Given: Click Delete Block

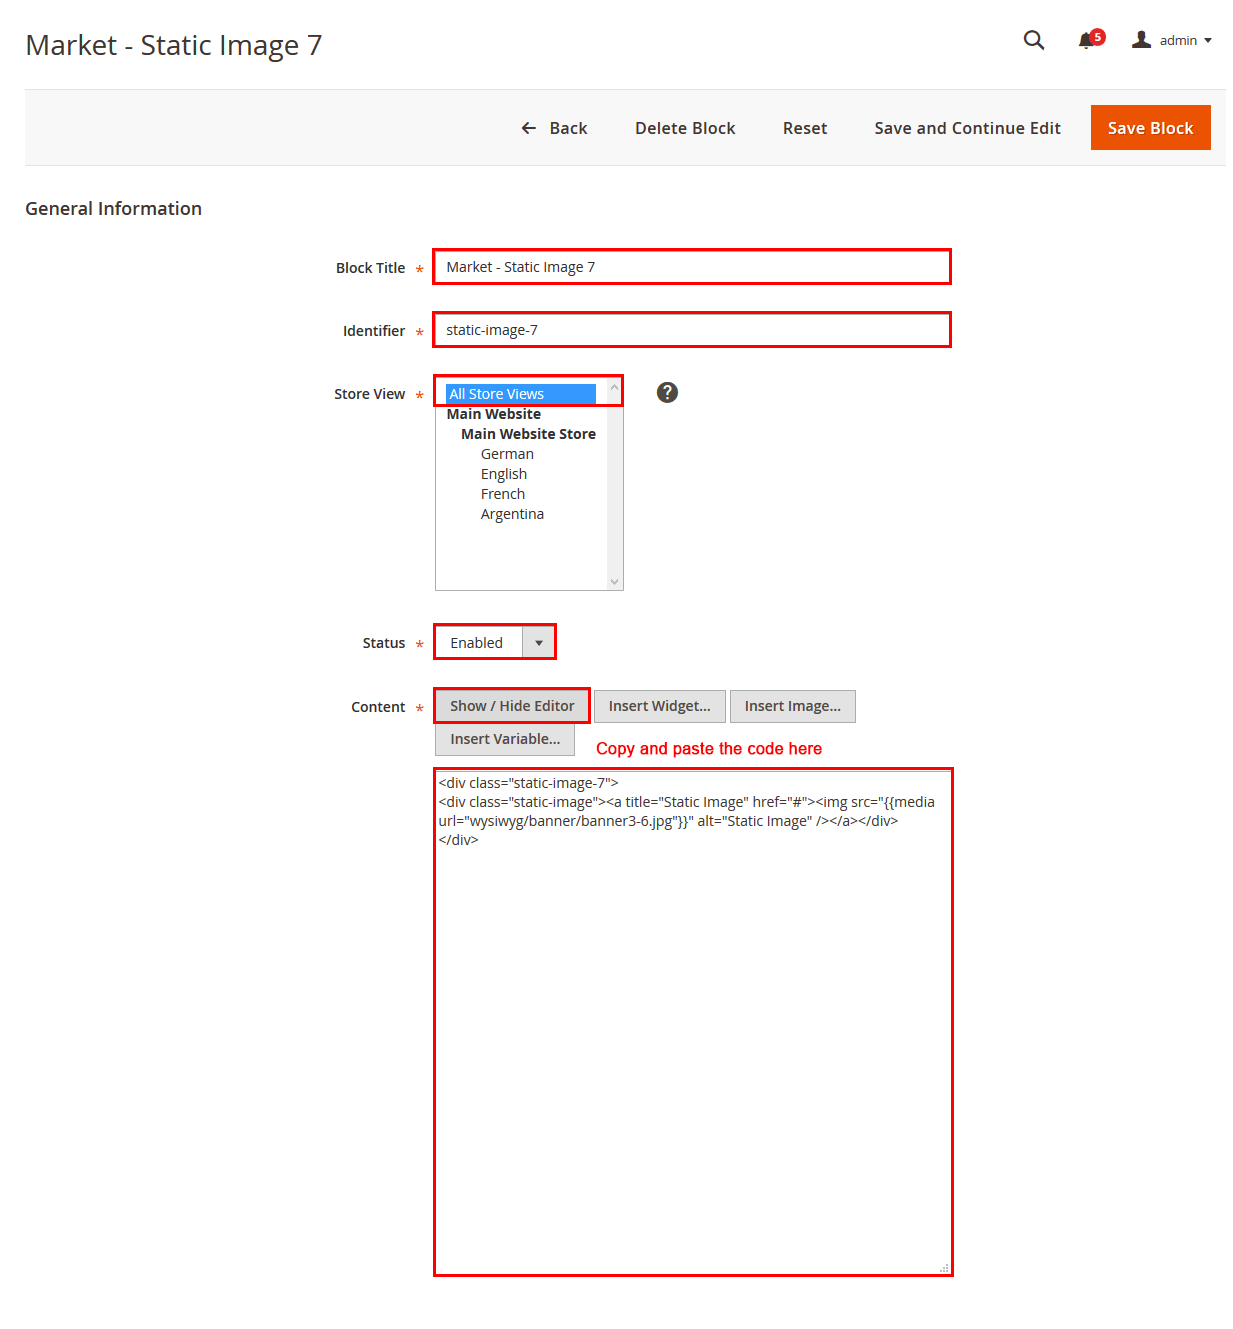Looking at the screenshot, I should tap(685, 128).
